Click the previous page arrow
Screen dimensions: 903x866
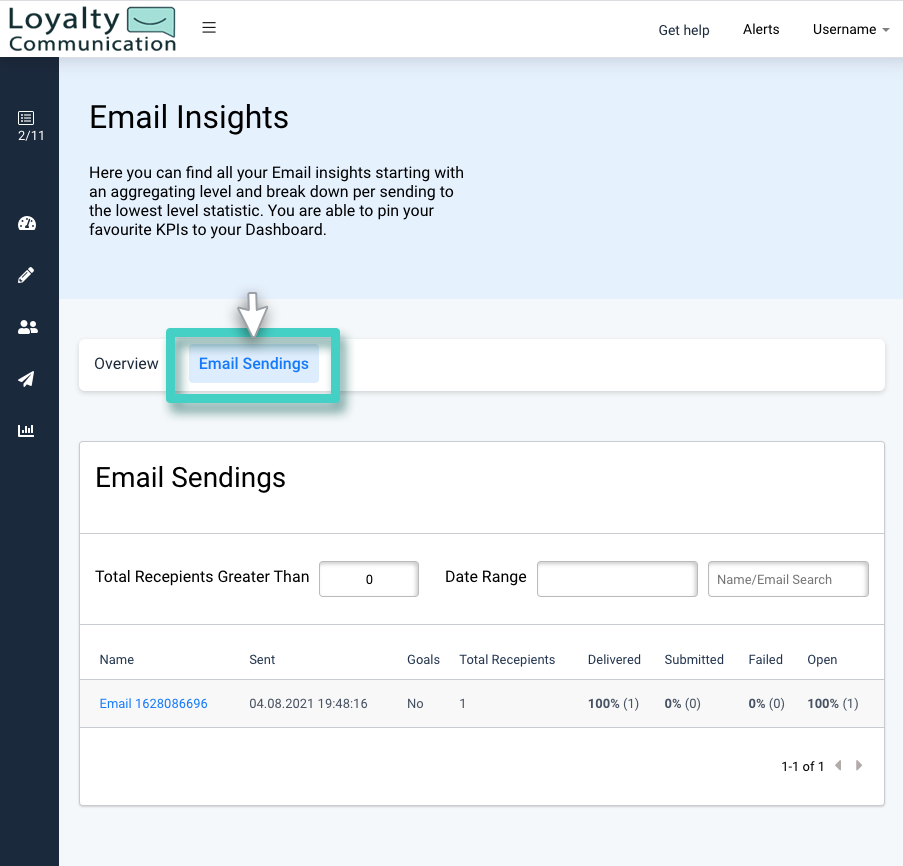[x=837, y=765]
